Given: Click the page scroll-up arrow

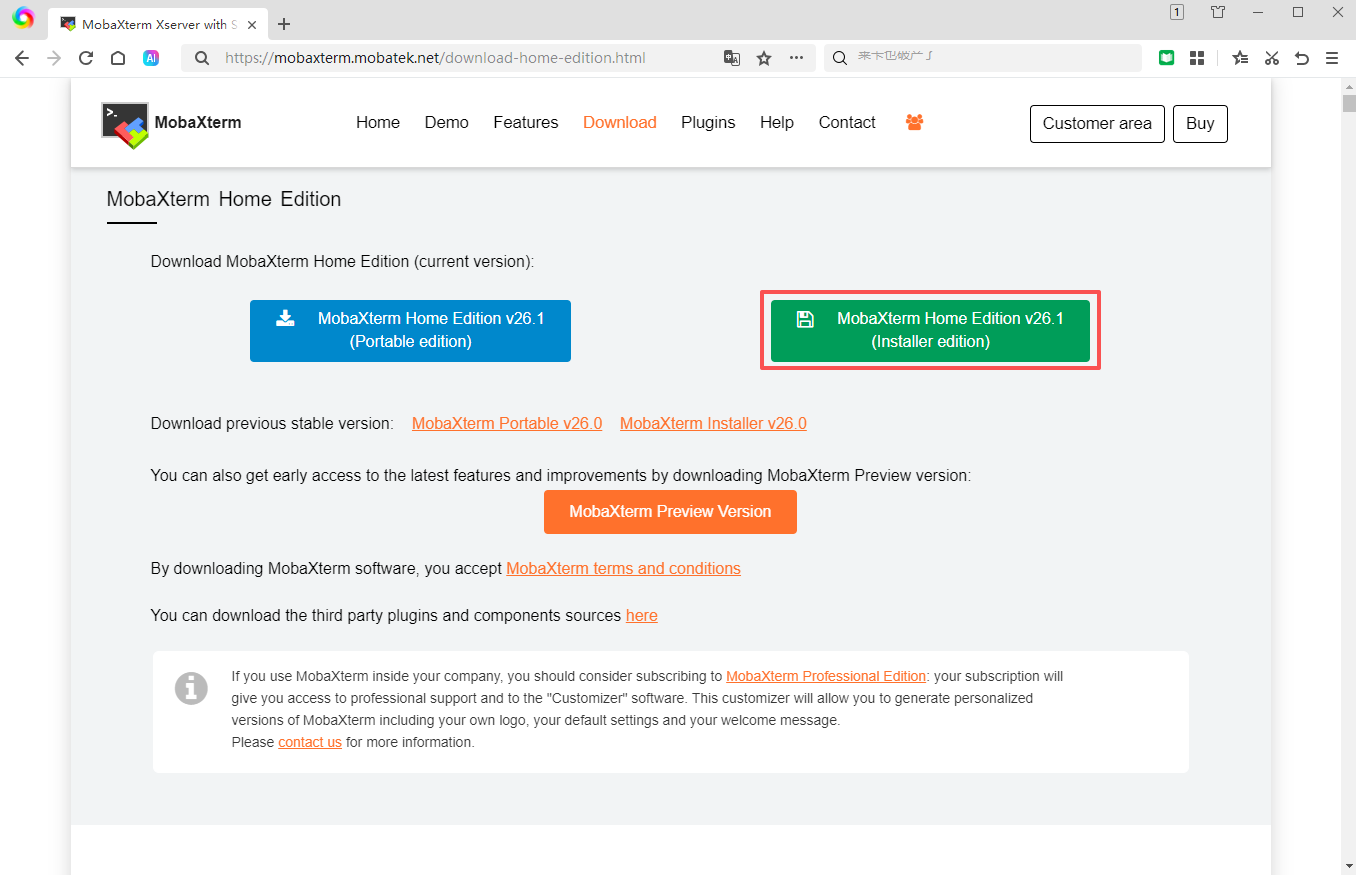Looking at the screenshot, I should click(x=1348, y=86).
